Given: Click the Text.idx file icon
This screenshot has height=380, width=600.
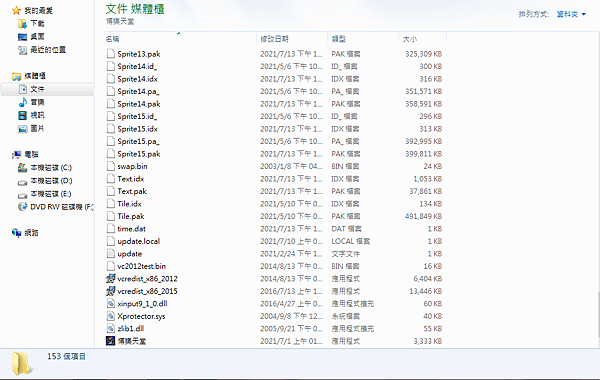Looking at the screenshot, I should (x=111, y=179).
